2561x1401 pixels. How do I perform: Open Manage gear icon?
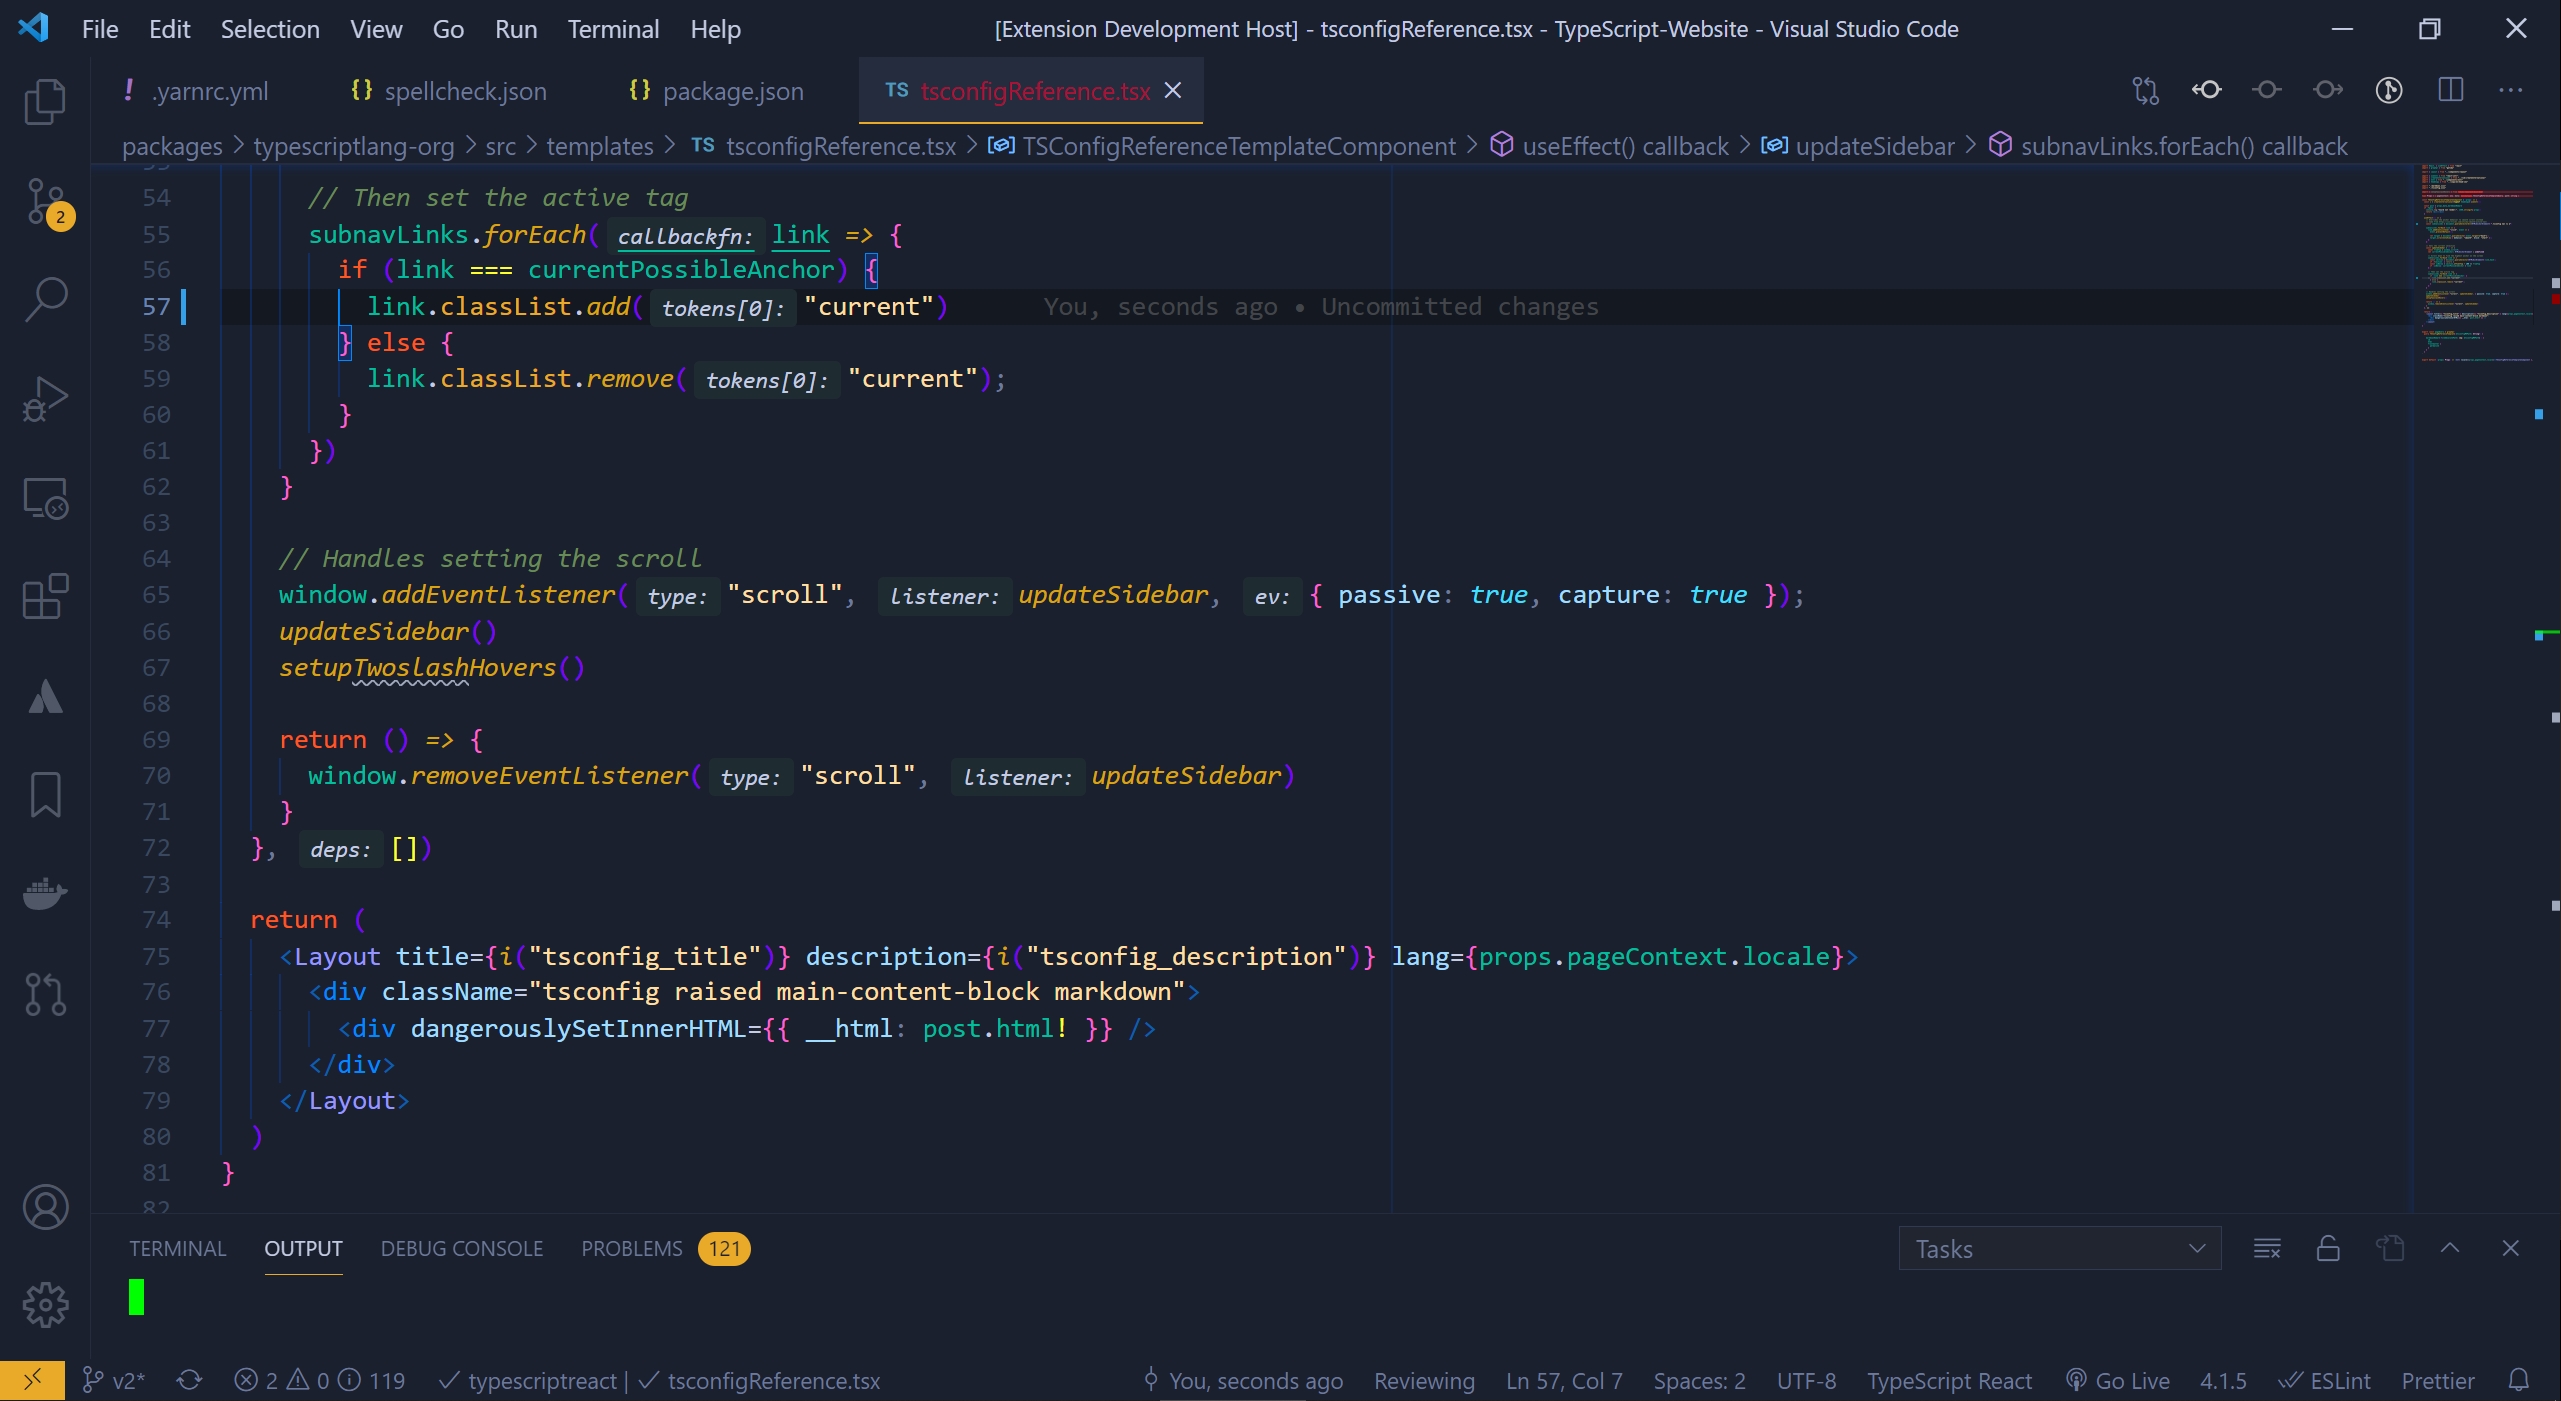coord(45,1305)
